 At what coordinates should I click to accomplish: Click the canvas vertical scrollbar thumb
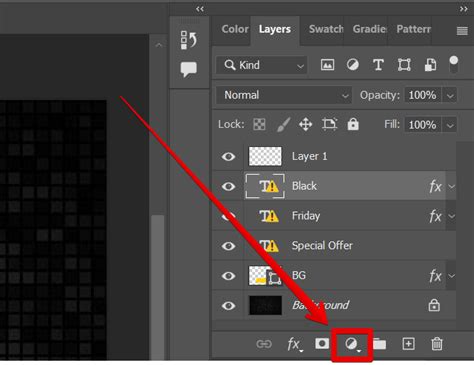tap(158, 287)
